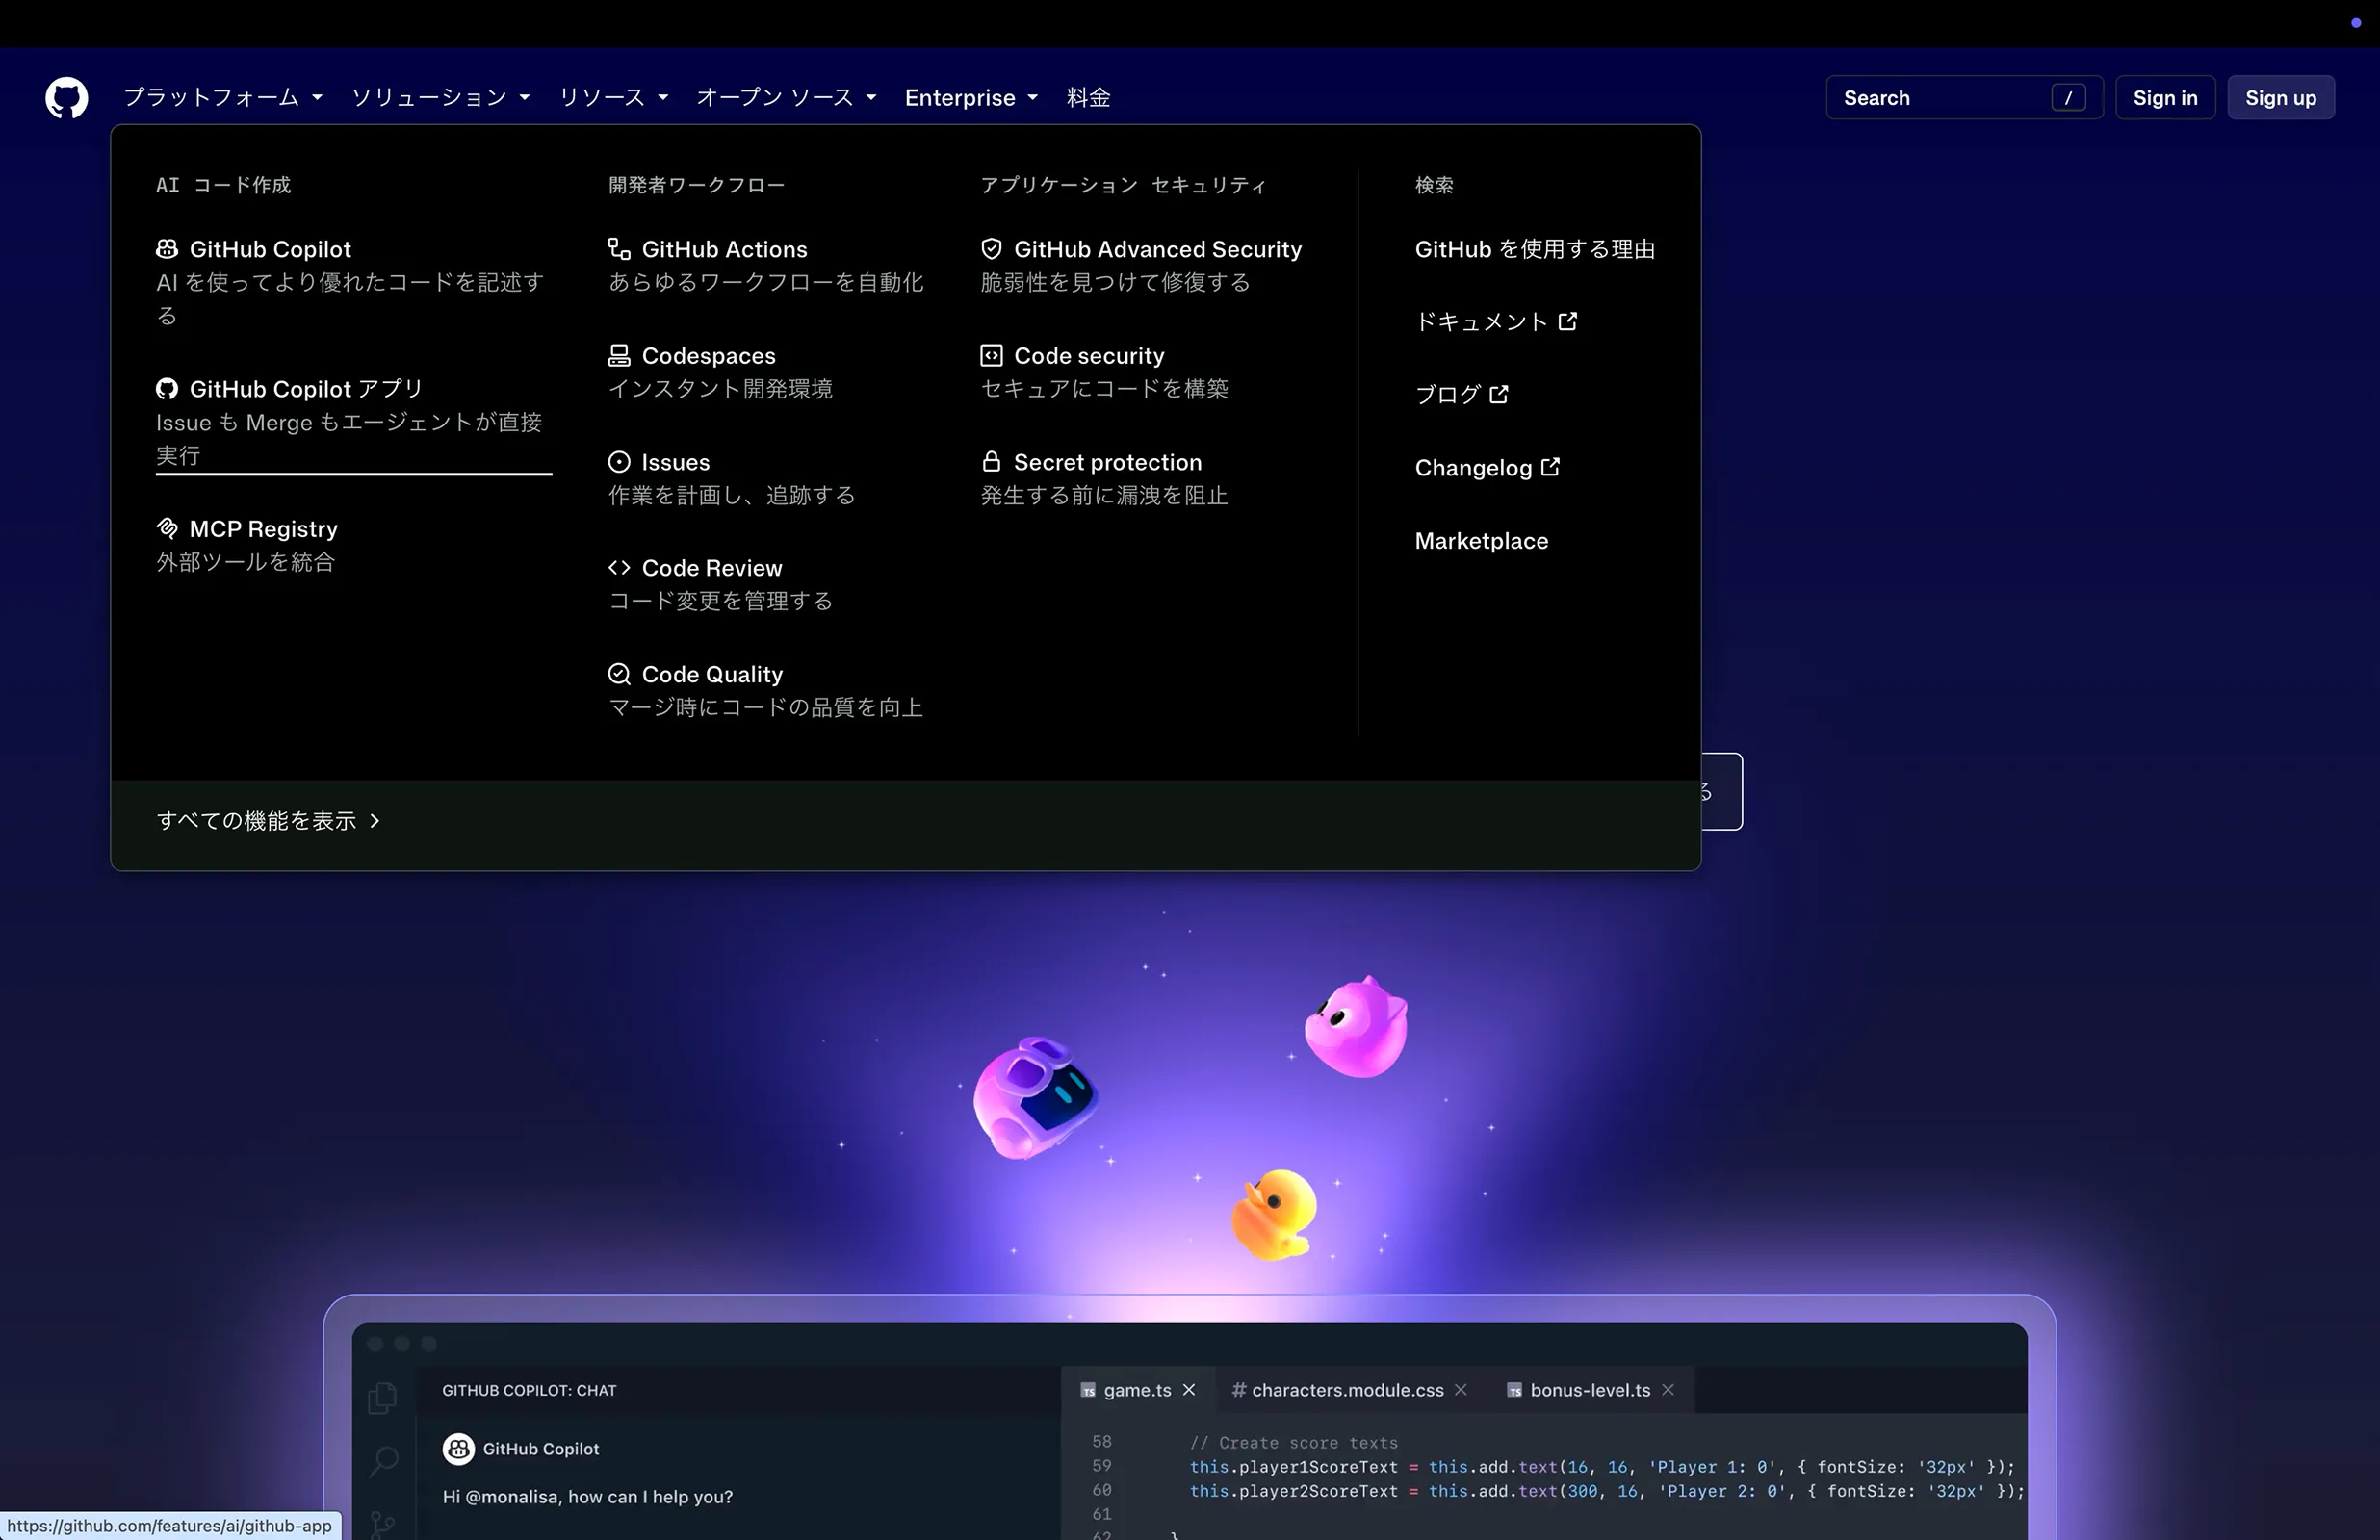
Task: Open すべての機能を表示 link
Action: coord(268,821)
